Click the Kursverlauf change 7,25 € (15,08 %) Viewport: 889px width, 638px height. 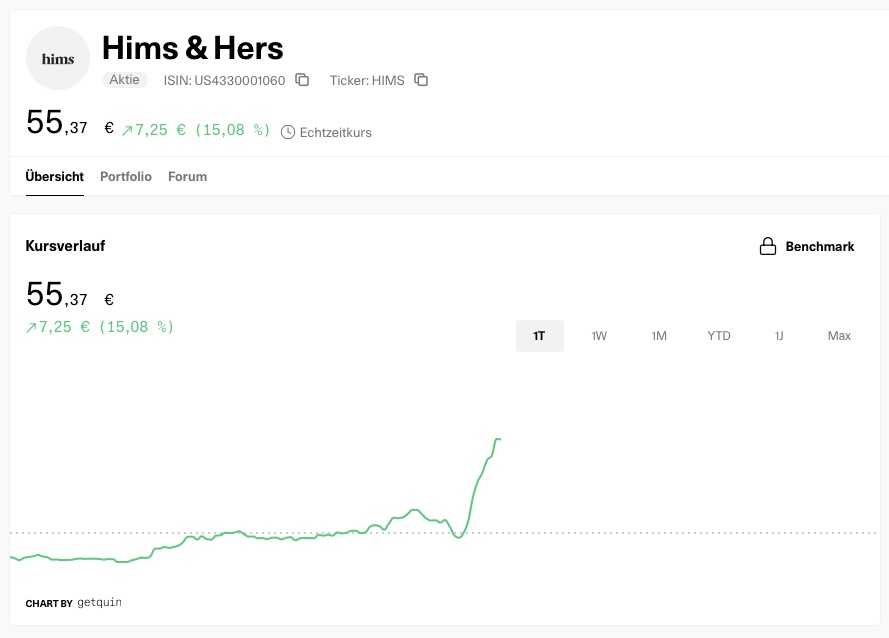coord(100,327)
